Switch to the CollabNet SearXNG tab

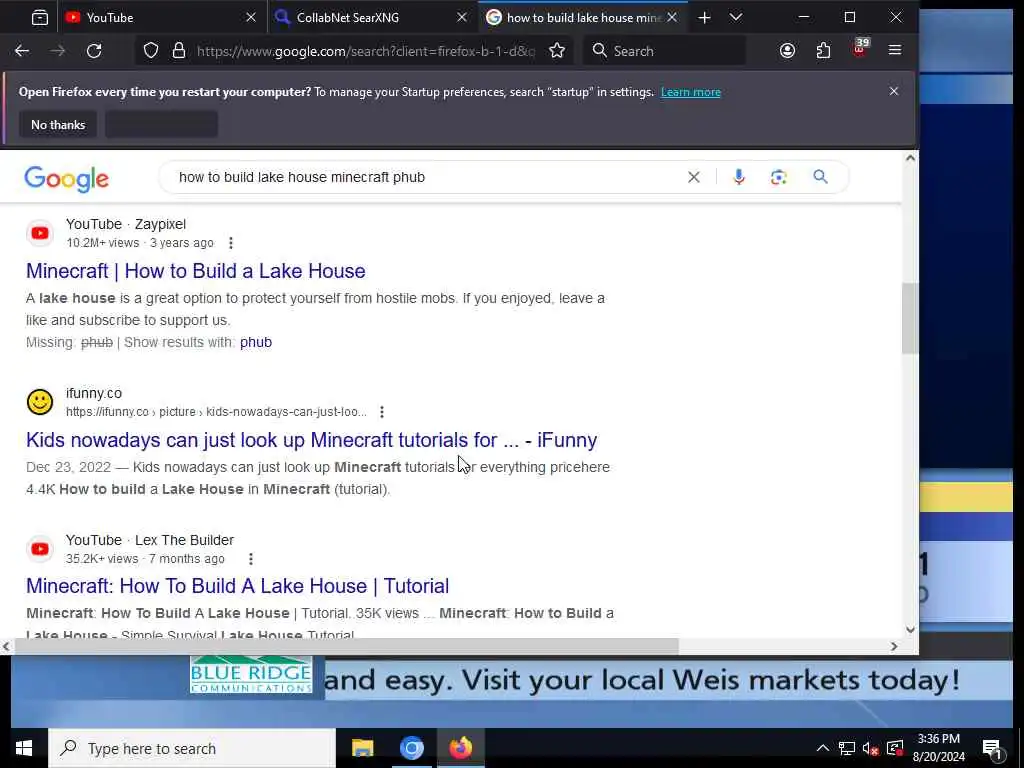pos(372,18)
